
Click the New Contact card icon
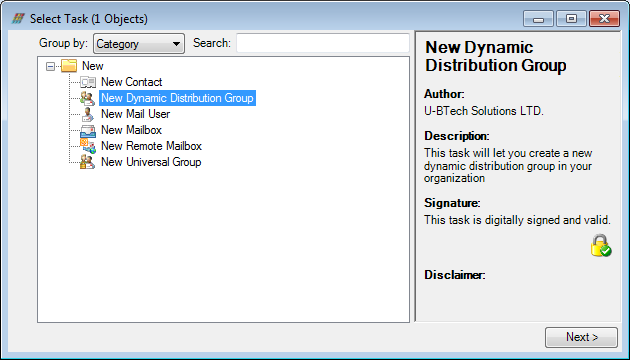(88, 82)
